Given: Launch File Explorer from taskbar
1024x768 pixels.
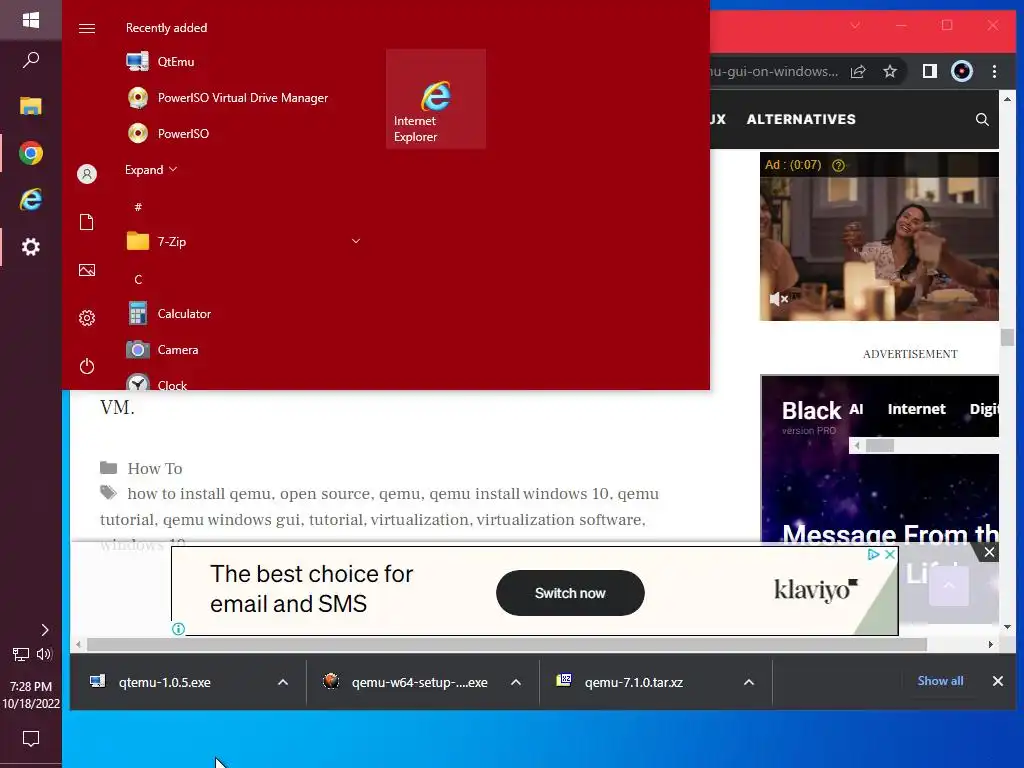Looking at the screenshot, I should pyautogui.click(x=31, y=106).
